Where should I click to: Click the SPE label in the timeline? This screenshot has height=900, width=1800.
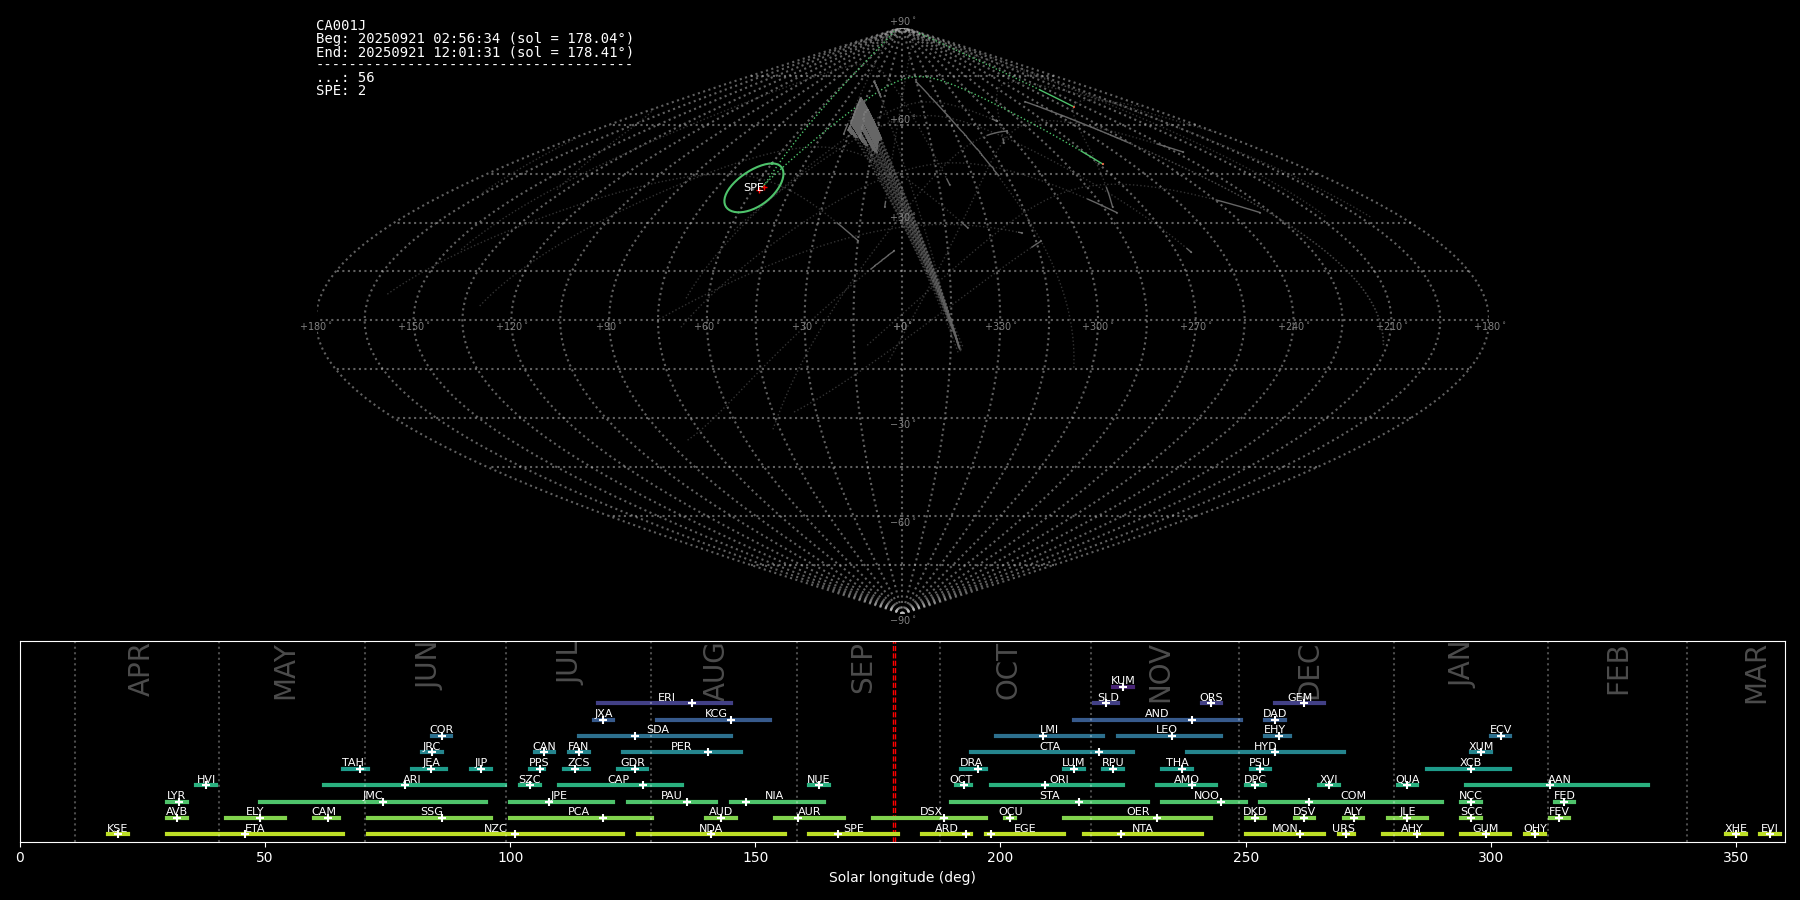[x=853, y=828]
